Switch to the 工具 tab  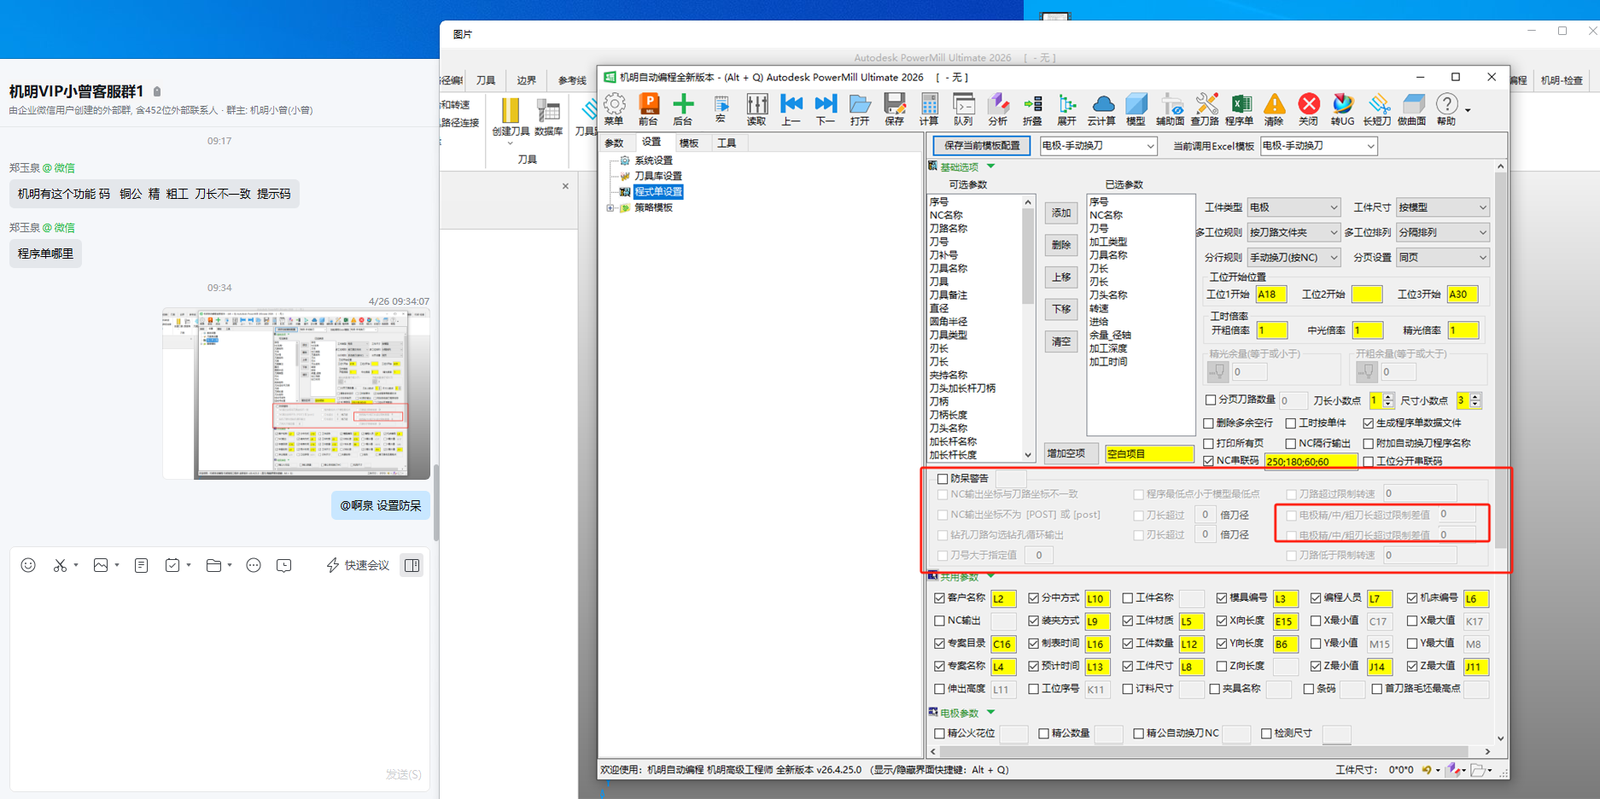726,143
